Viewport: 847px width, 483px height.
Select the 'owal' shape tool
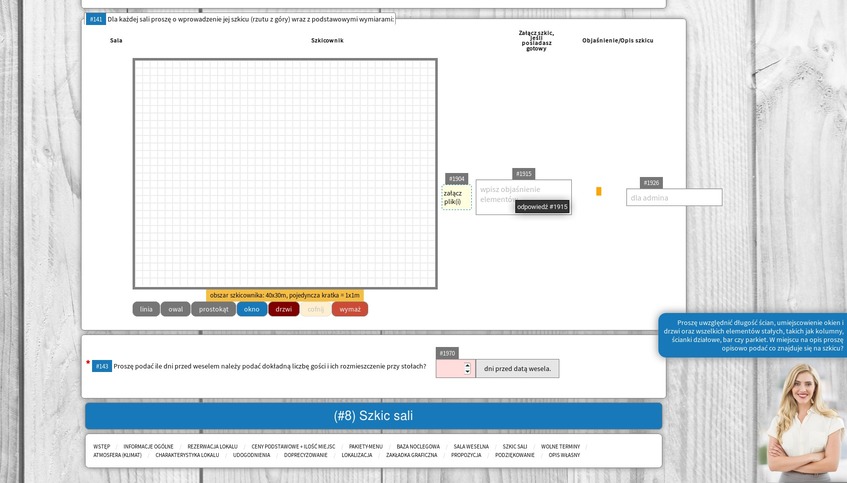click(175, 309)
